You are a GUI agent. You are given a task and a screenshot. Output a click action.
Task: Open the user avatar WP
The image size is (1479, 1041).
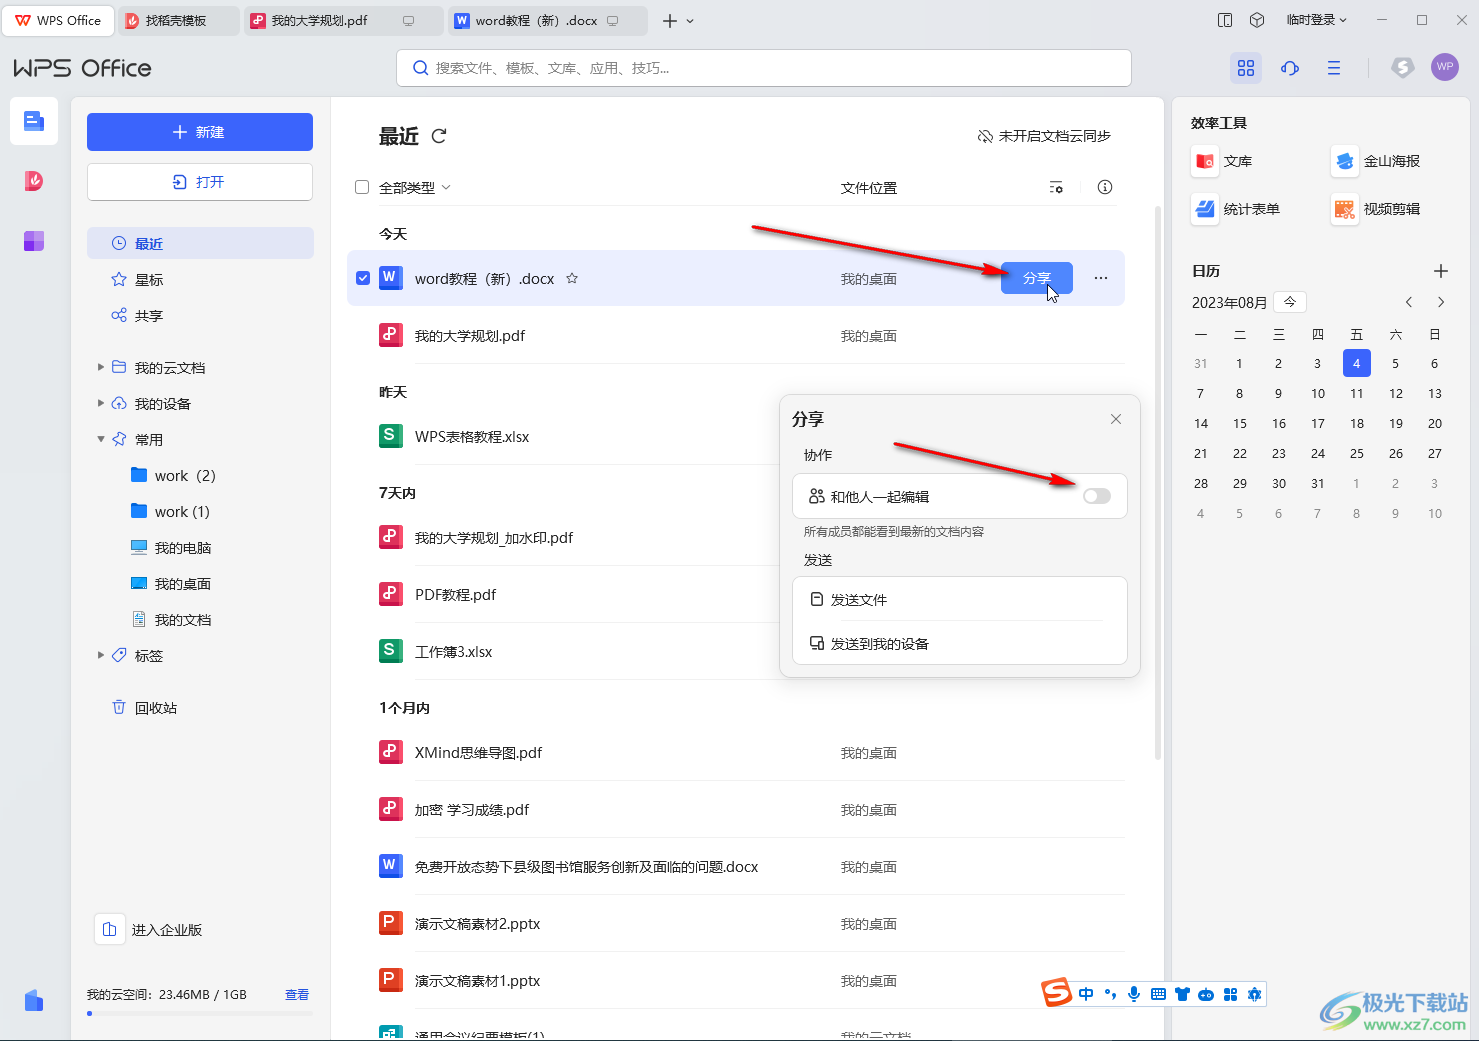1445,67
